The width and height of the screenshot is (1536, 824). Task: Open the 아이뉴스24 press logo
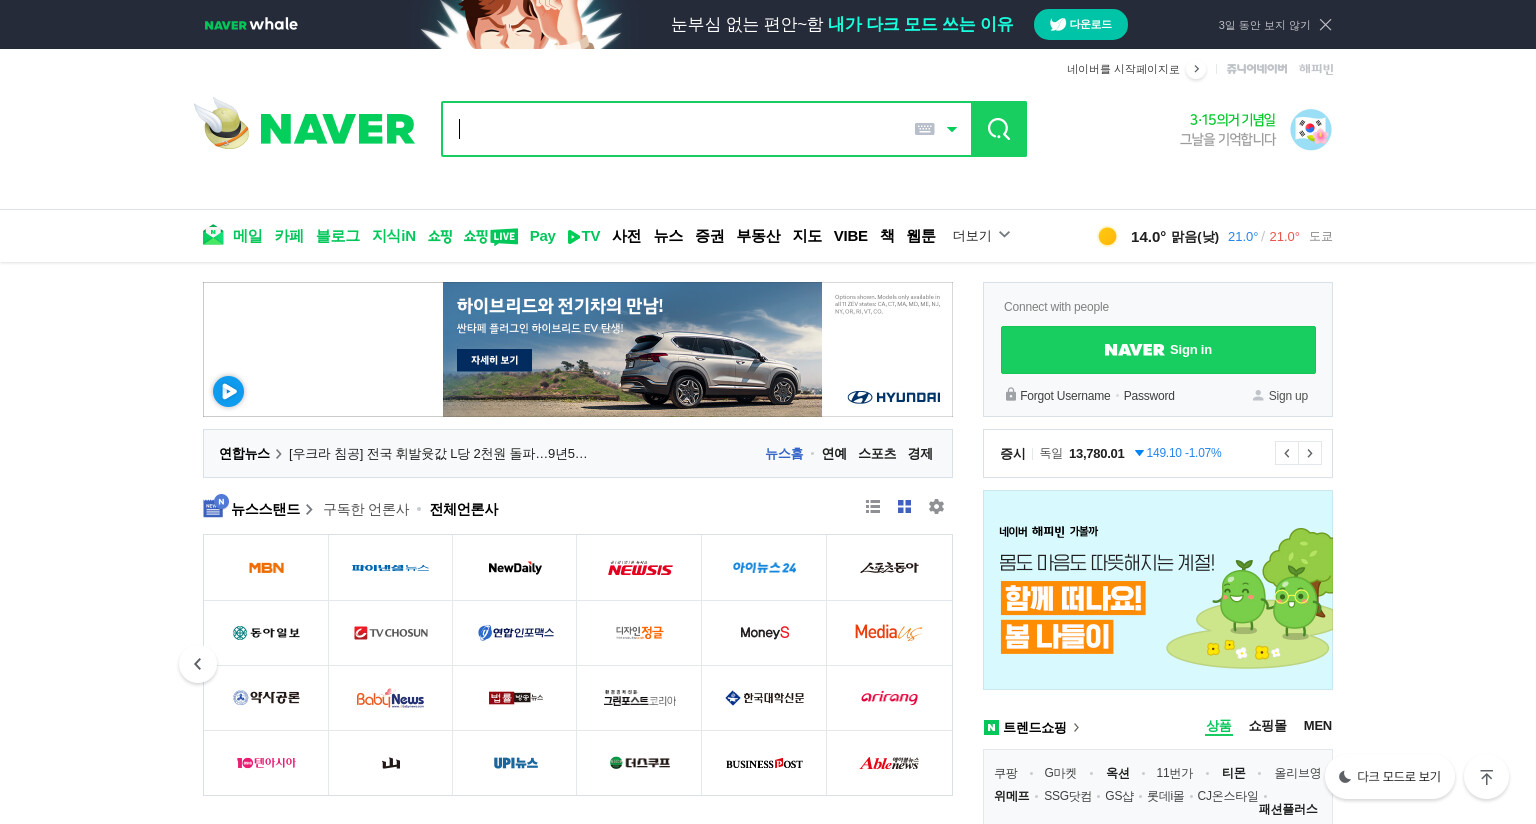coord(764,568)
